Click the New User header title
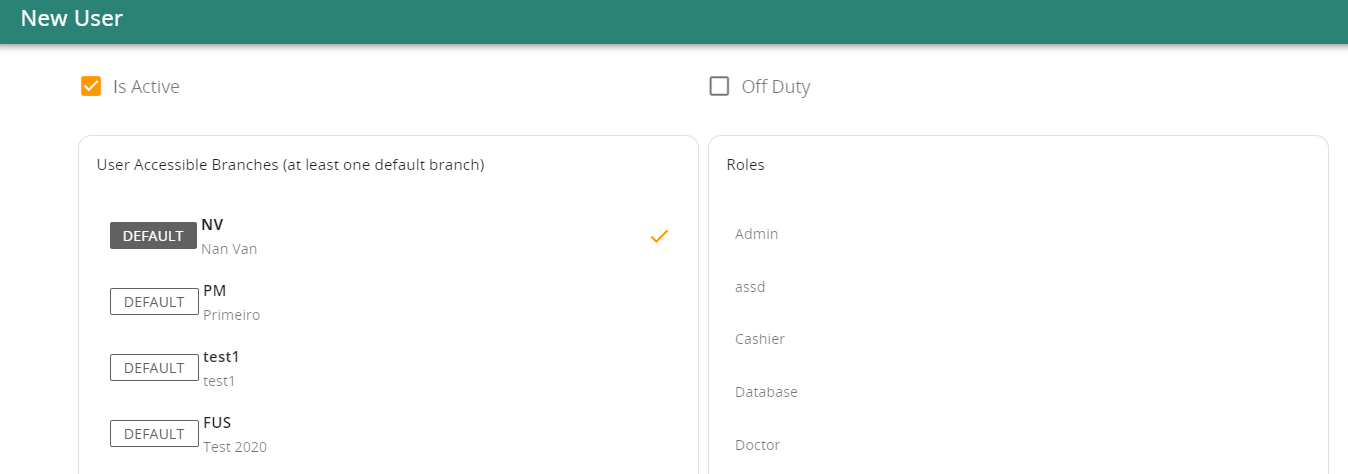The image size is (1348, 474). coord(72,18)
